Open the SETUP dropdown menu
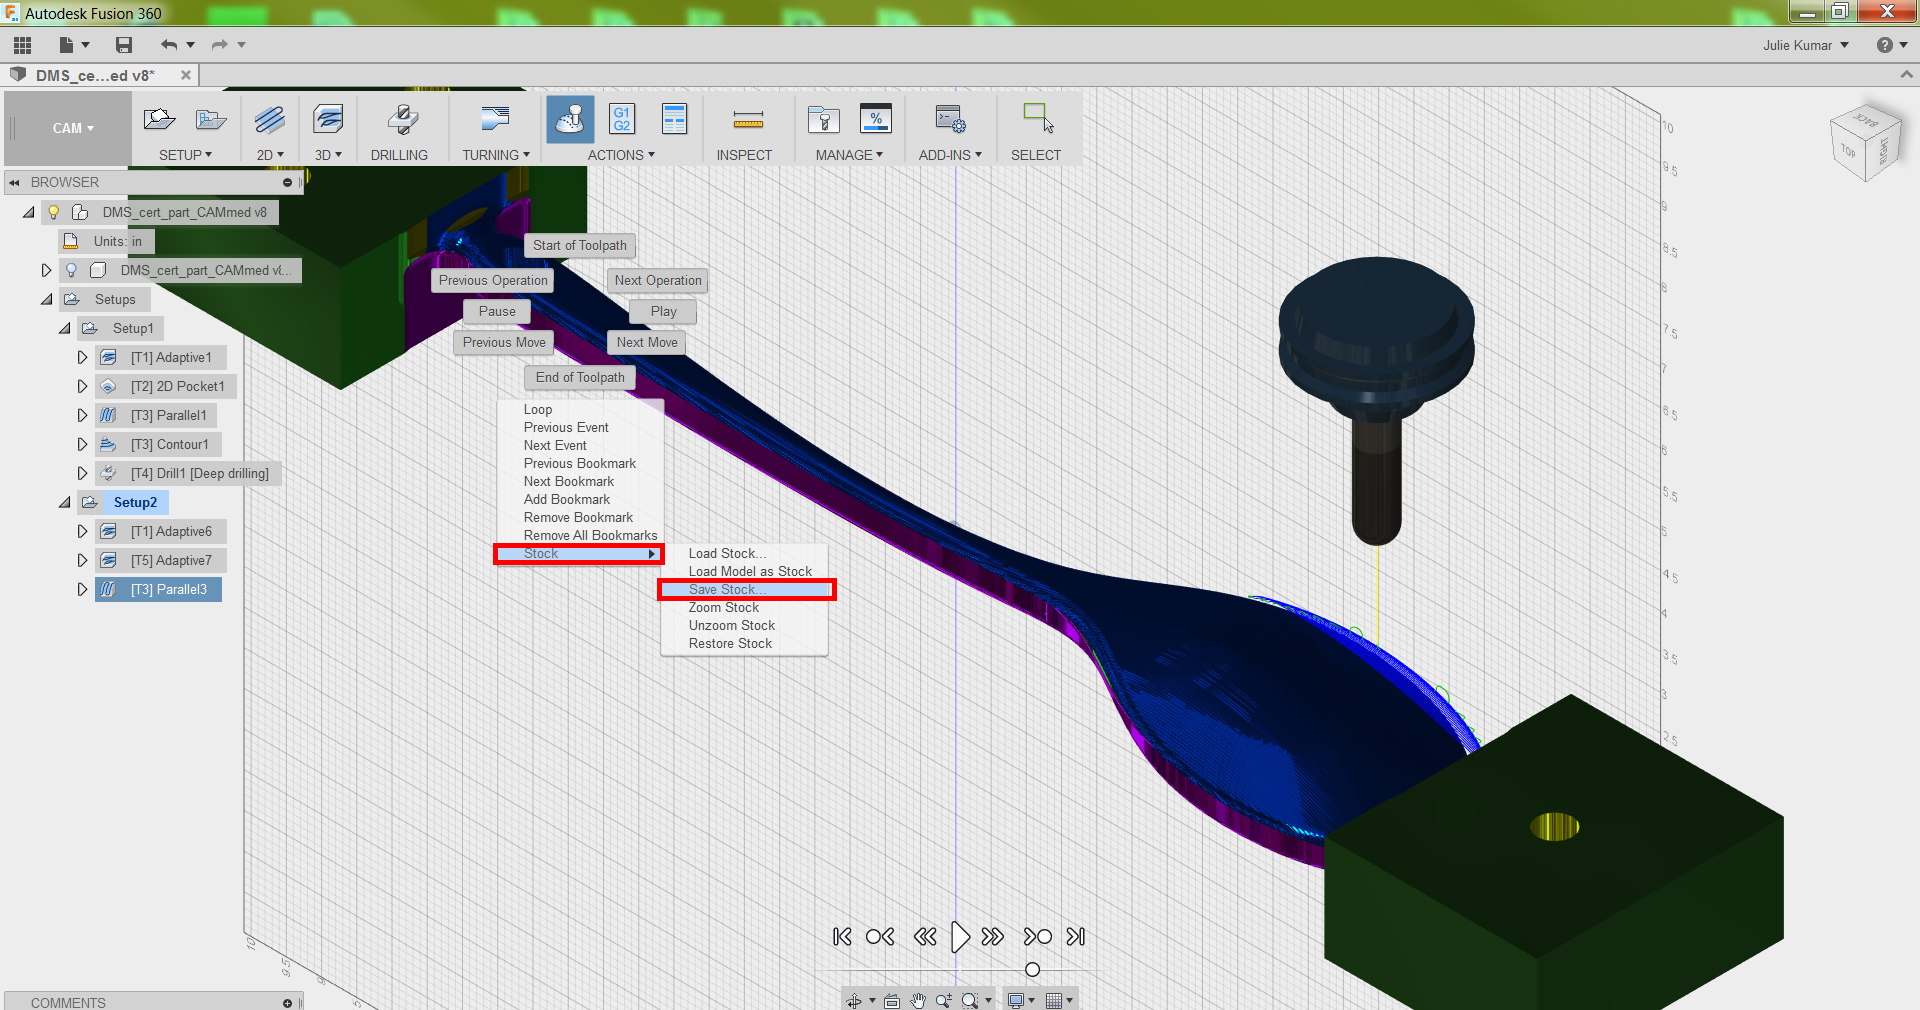Image resolution: width=1920 pixels, height=1010 pixels. pos(186,155)
